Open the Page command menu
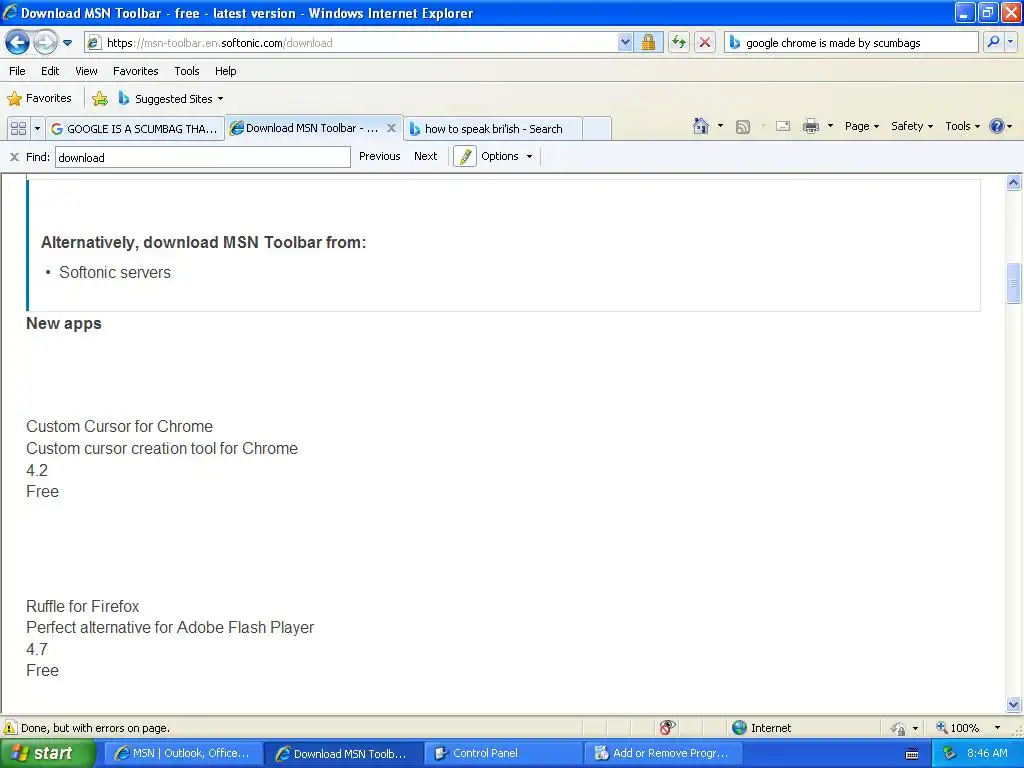Viewport: 1024px width, 768px height. tap(861, 126)
